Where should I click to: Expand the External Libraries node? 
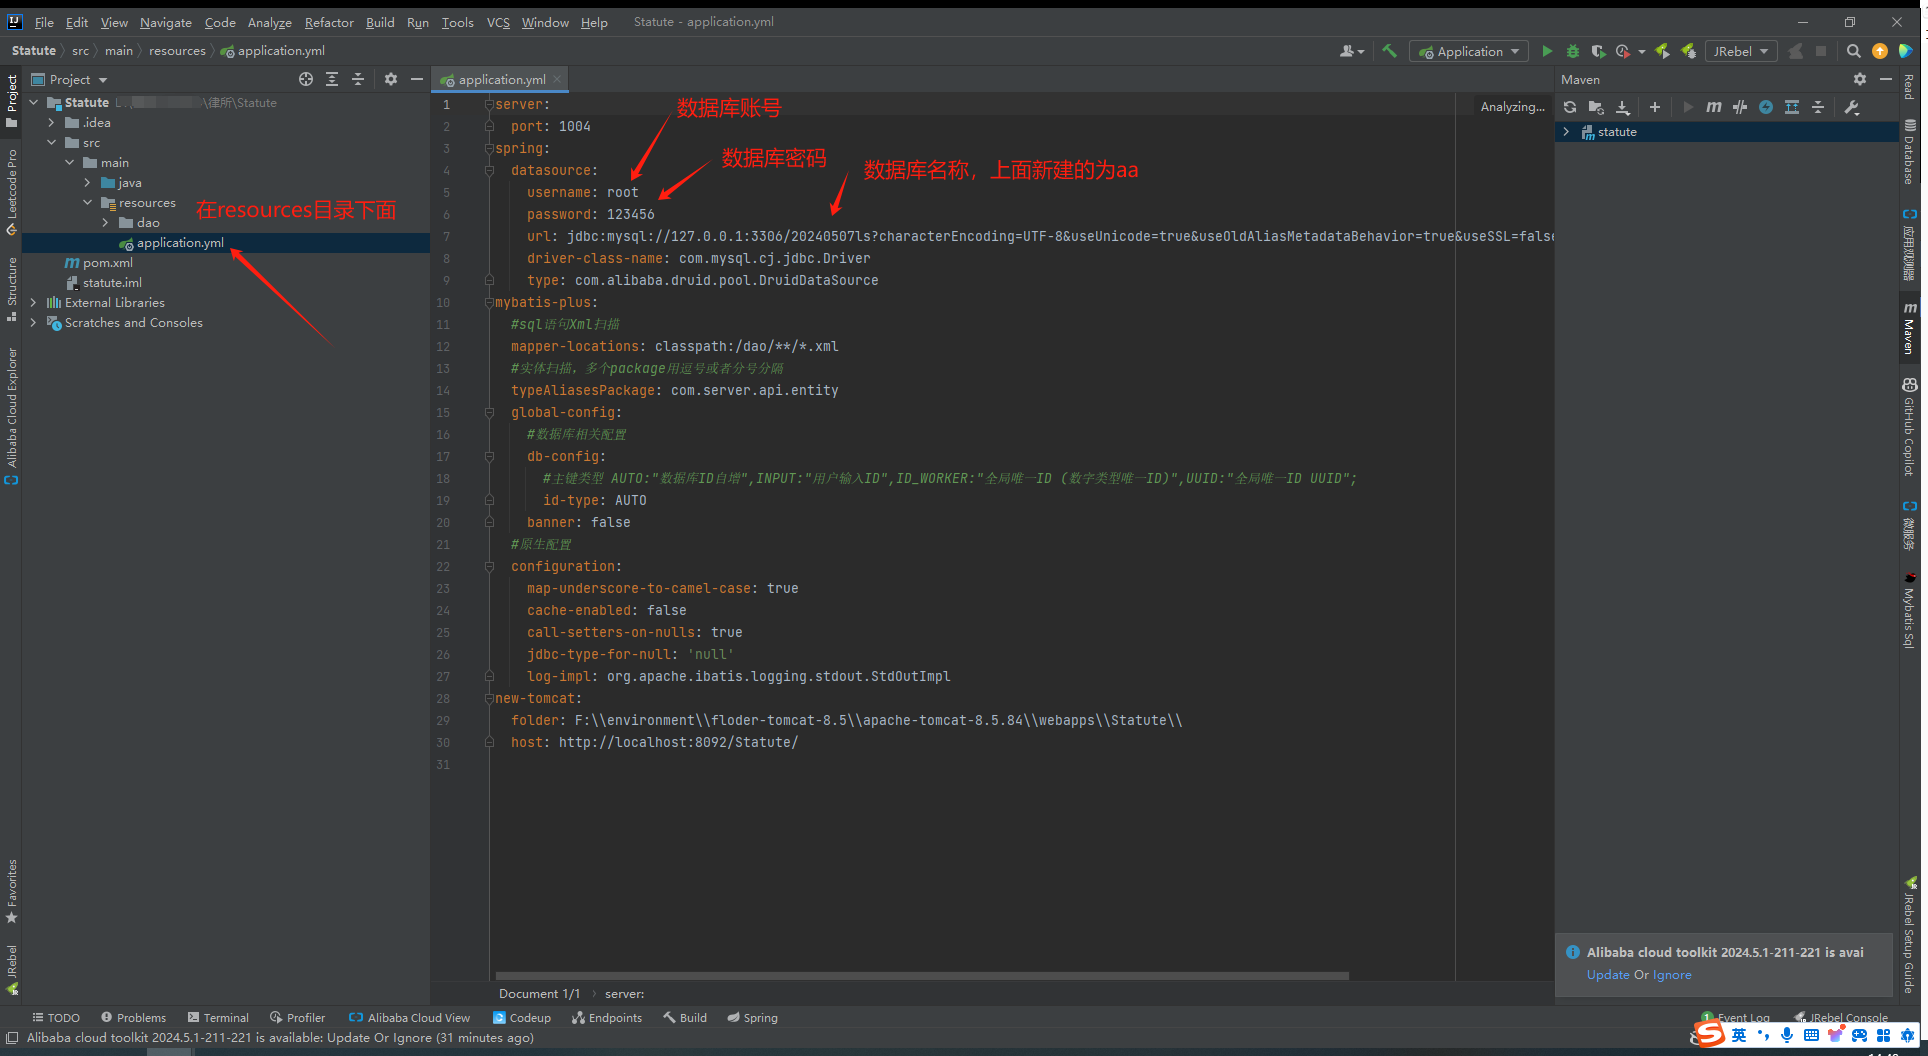(x=34, y=303)
